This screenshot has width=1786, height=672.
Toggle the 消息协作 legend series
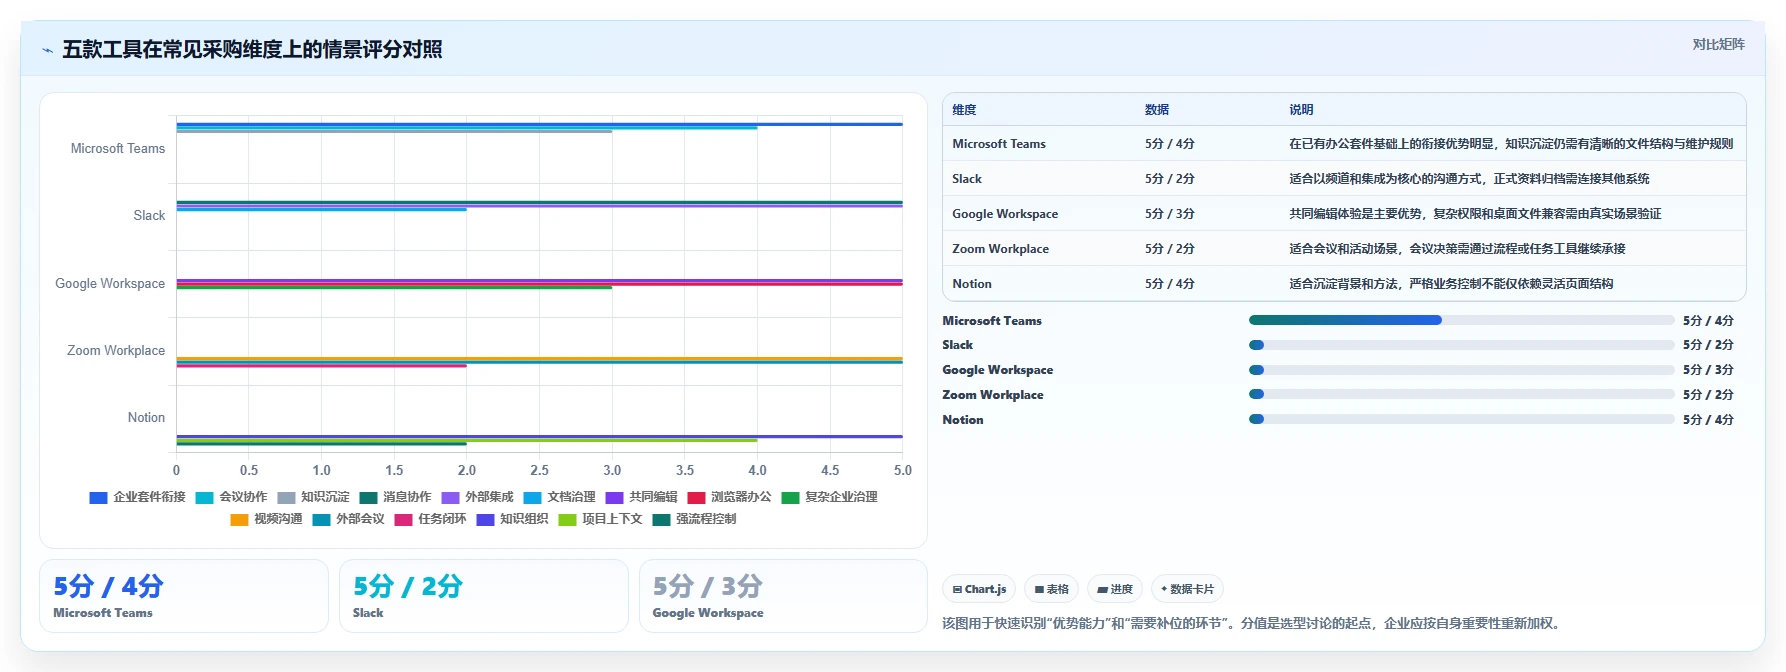(x=395, y=497)
